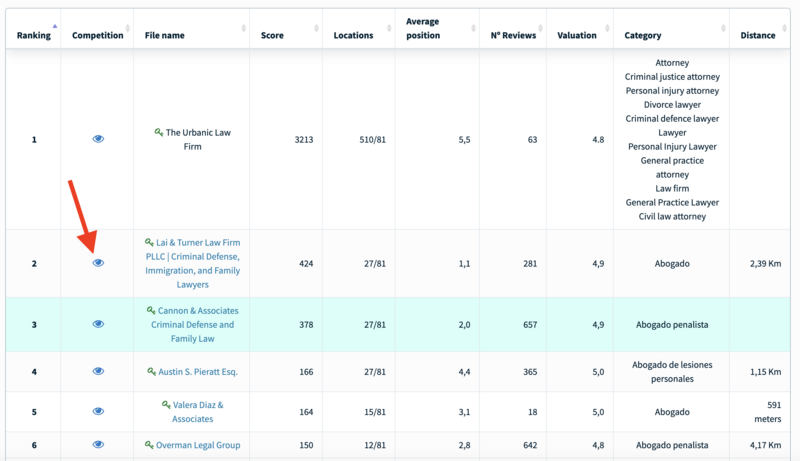The width and height of the screenshot is (800, 461).
Task: Click Civil law attorney category text
Action: [x=672, y=216]
